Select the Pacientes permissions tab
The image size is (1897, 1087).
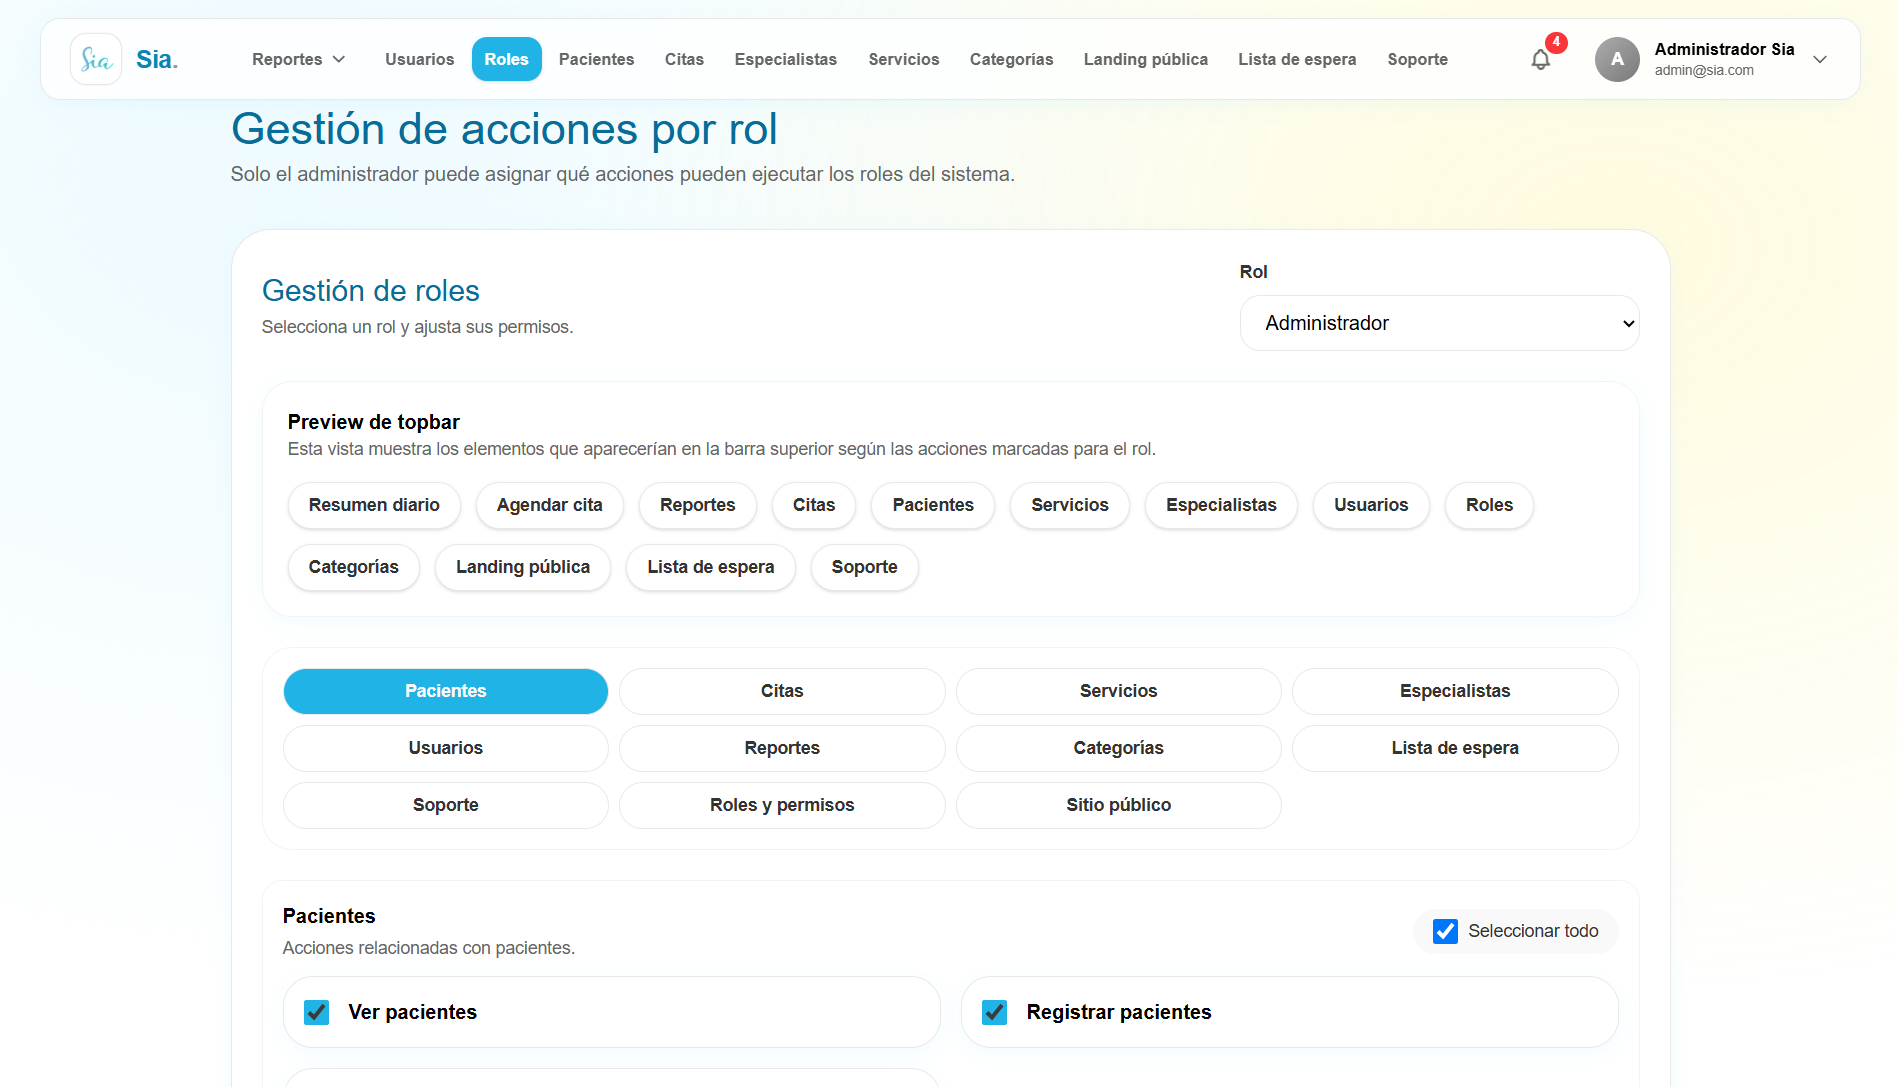(446, 691)
